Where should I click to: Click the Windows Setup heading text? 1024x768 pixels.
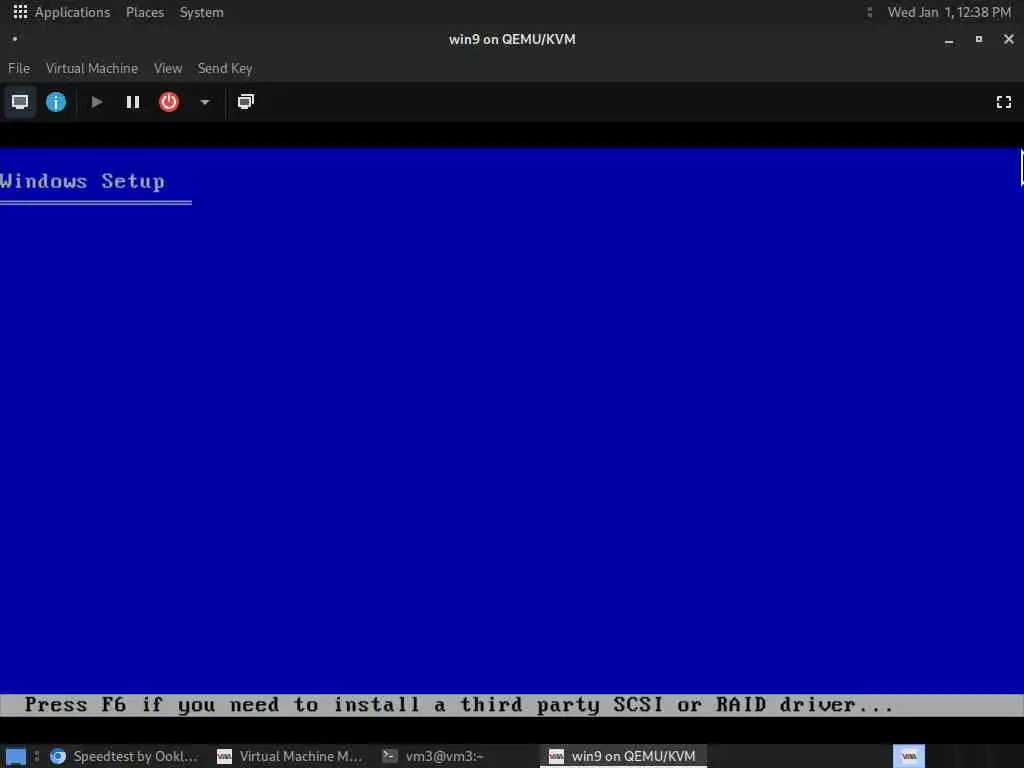click(x=82, y=182)
